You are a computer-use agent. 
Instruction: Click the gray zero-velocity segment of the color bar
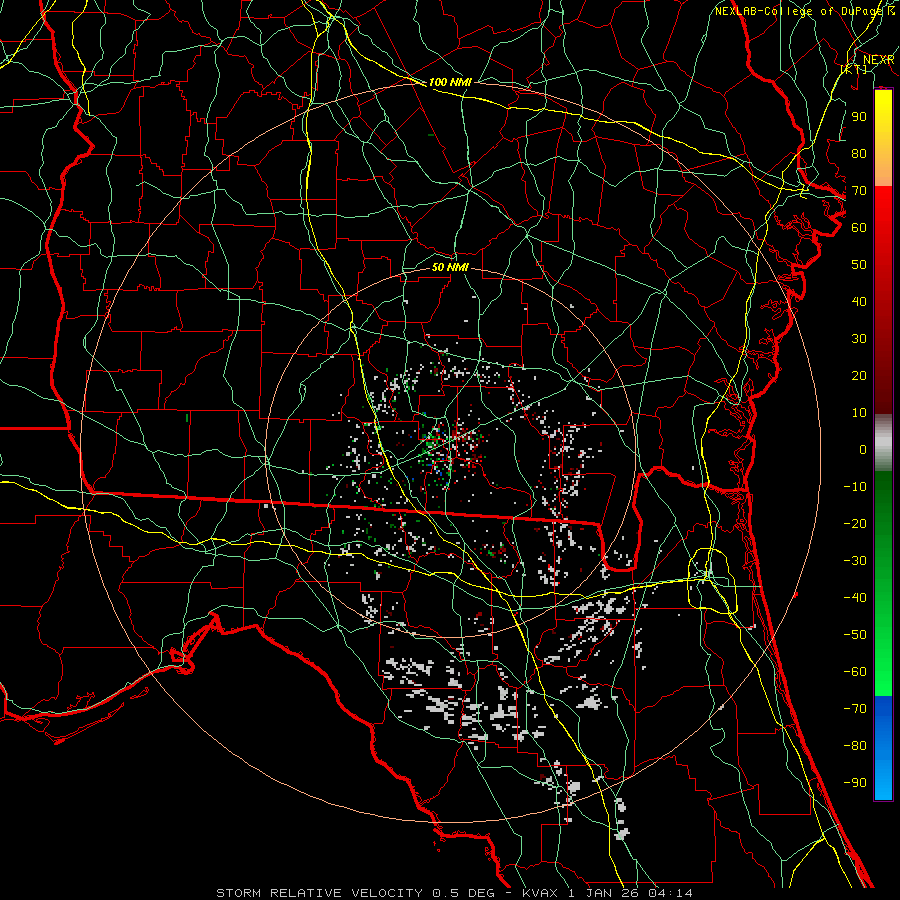(x=883, y=443)
